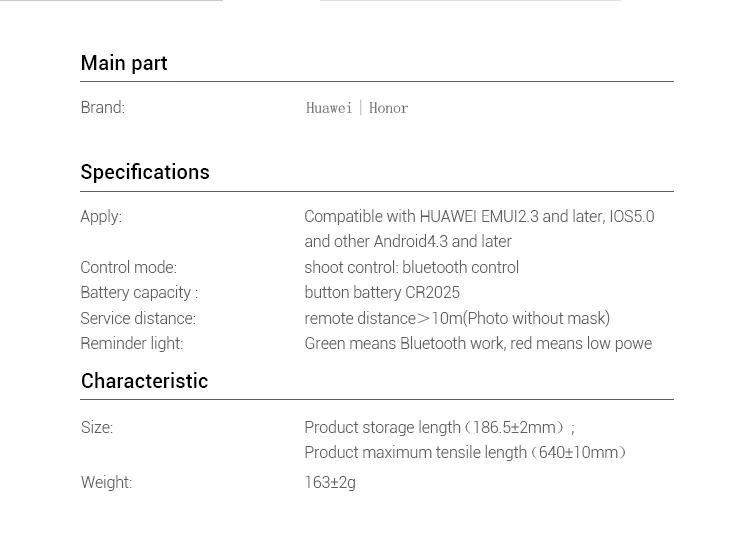Click the Apply: label
Viewport: 750px width, 537px height.
101,216
